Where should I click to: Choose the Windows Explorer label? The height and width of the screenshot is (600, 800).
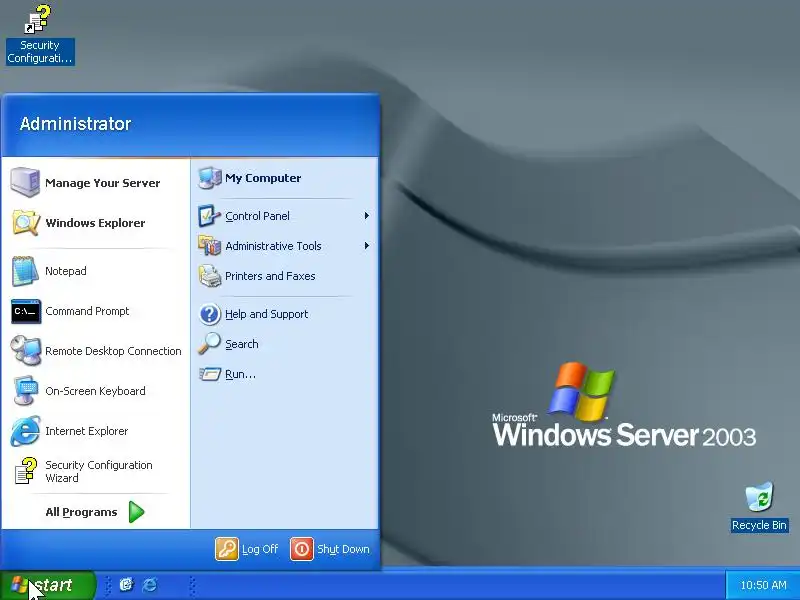[x=95, y=223]
